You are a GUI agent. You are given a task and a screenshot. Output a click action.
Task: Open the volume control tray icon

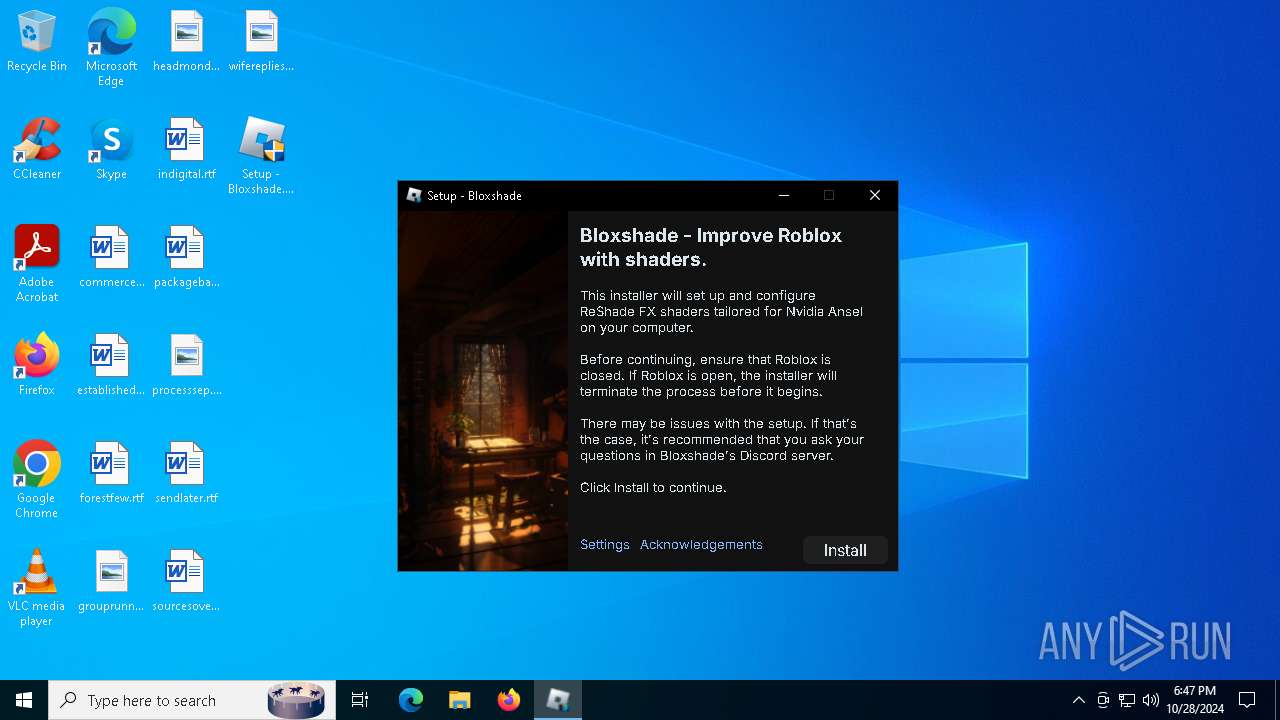click(x=1151, y=700)
